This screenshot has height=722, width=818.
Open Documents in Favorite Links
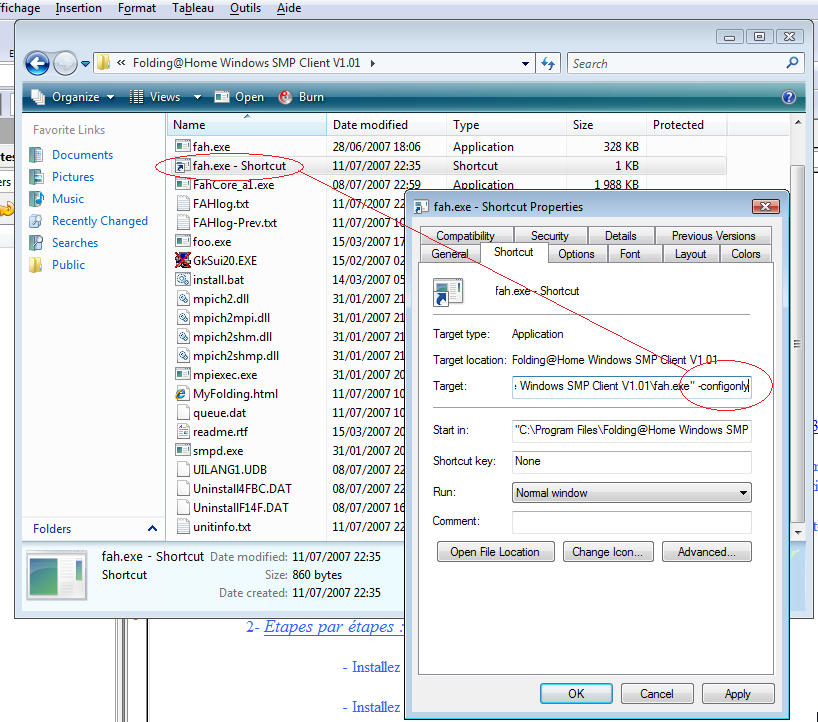coord(82,155)
